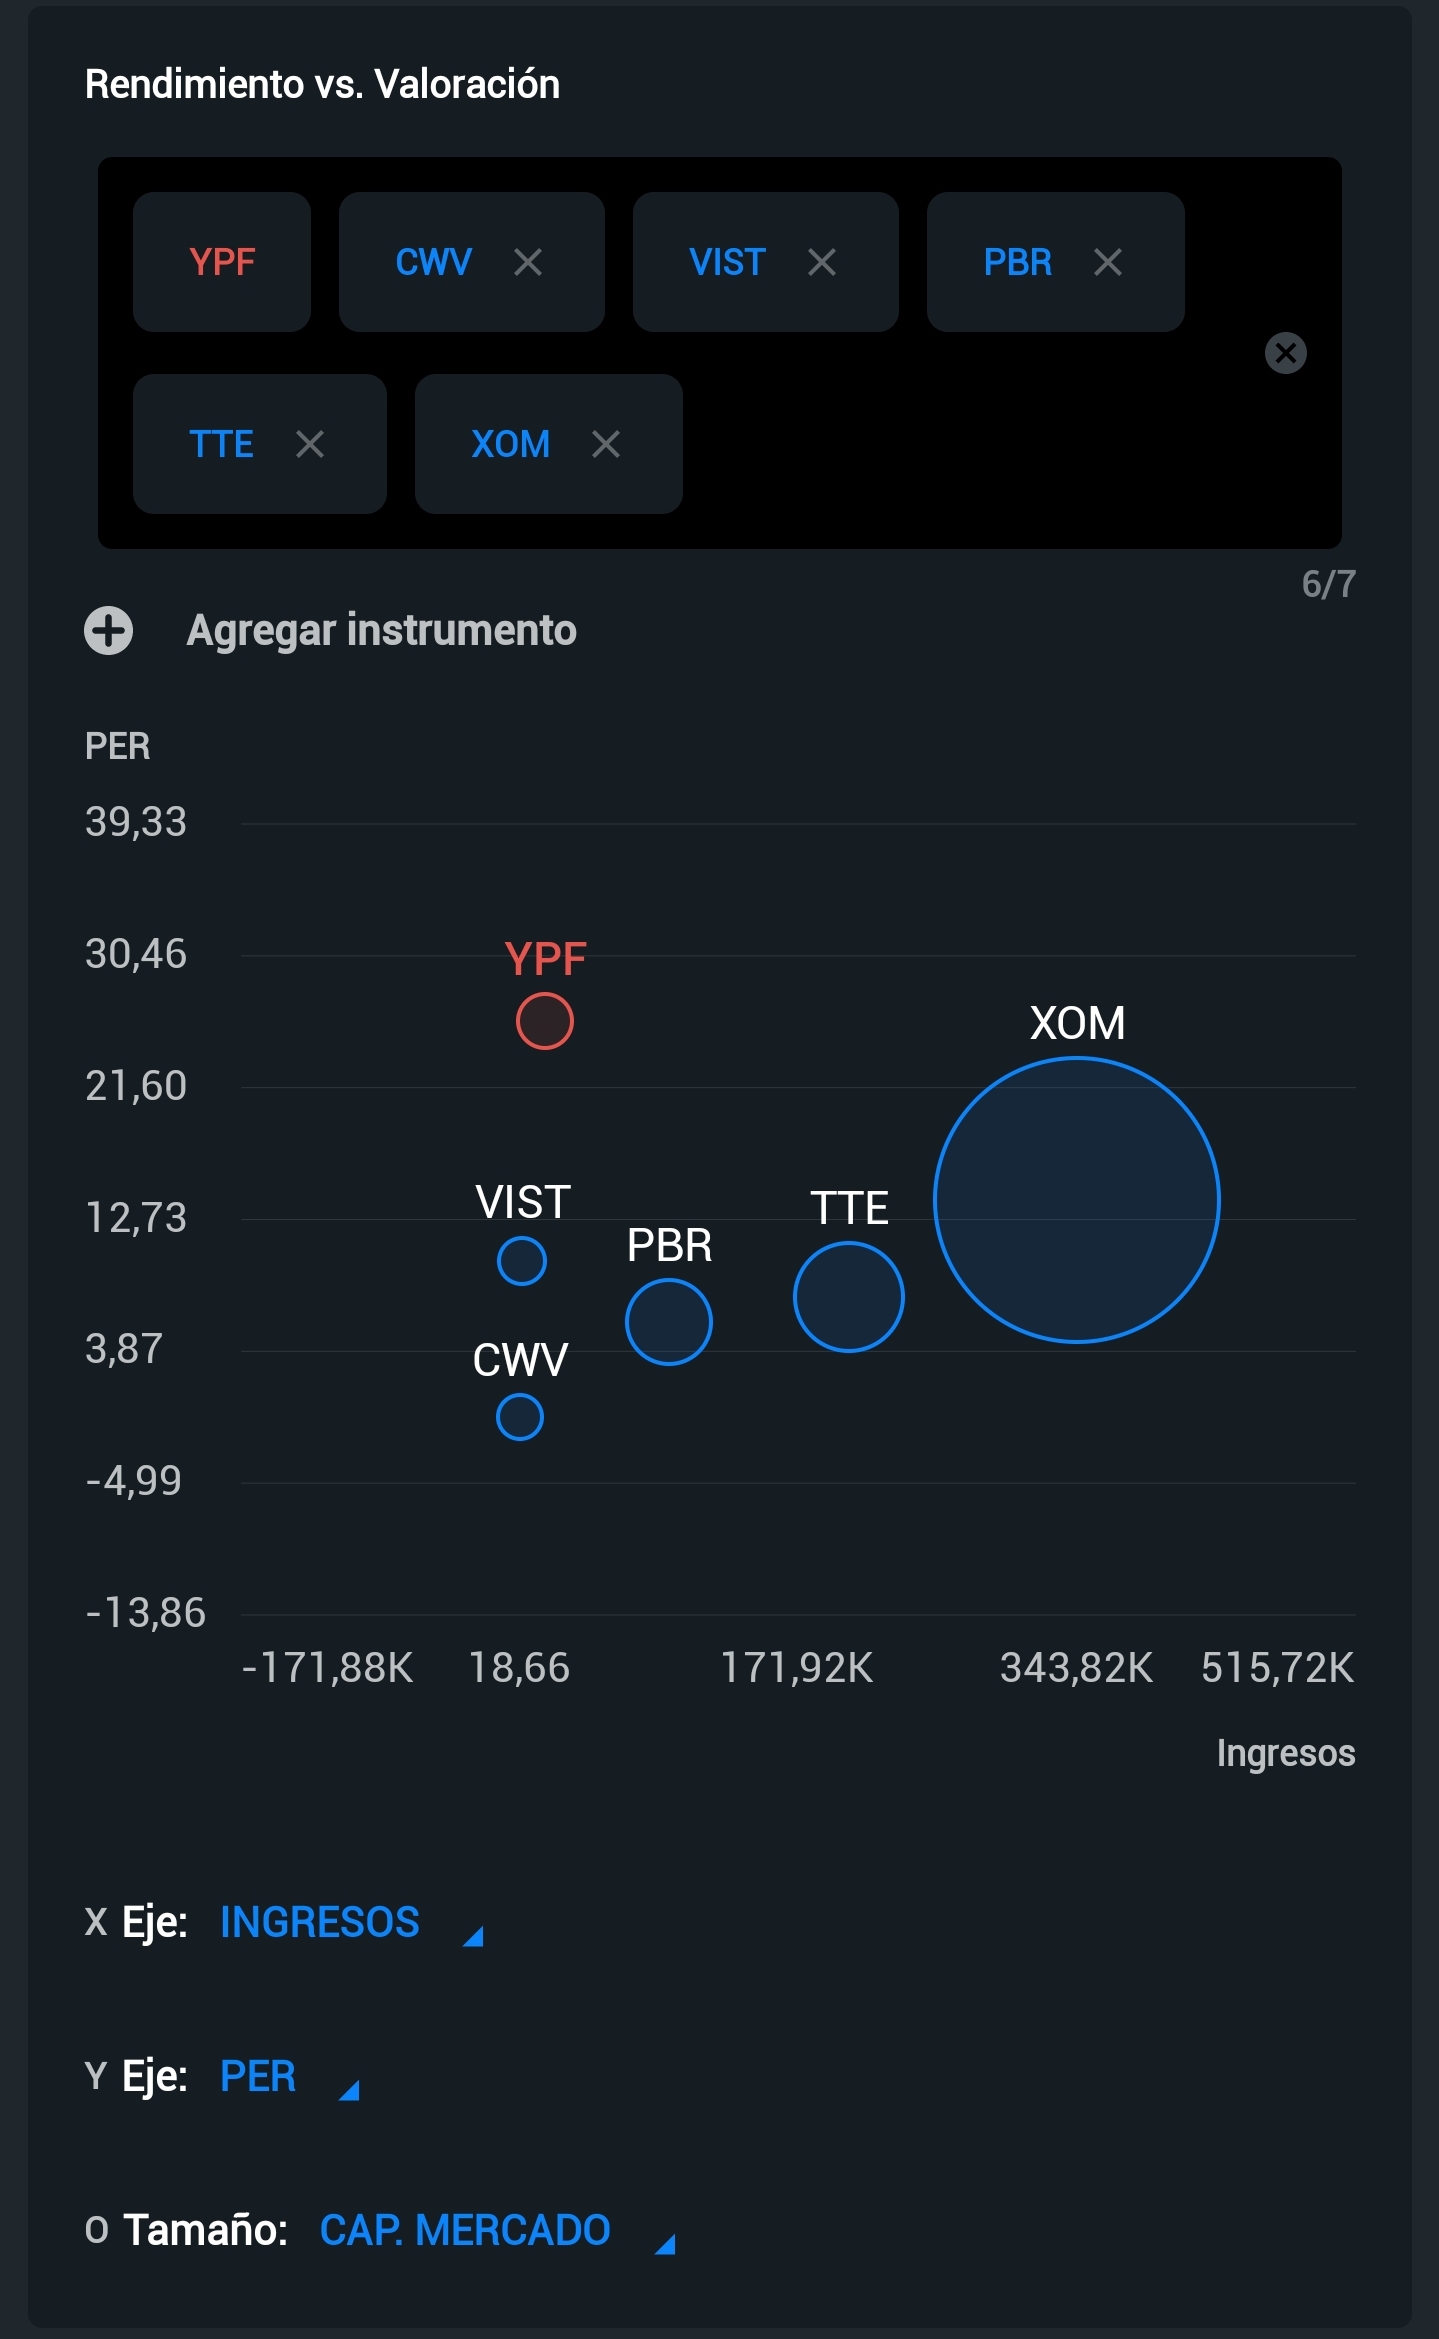Remove XOM from selected instruments
Screen dimensions: 1439x2339
tap(606, 444)
